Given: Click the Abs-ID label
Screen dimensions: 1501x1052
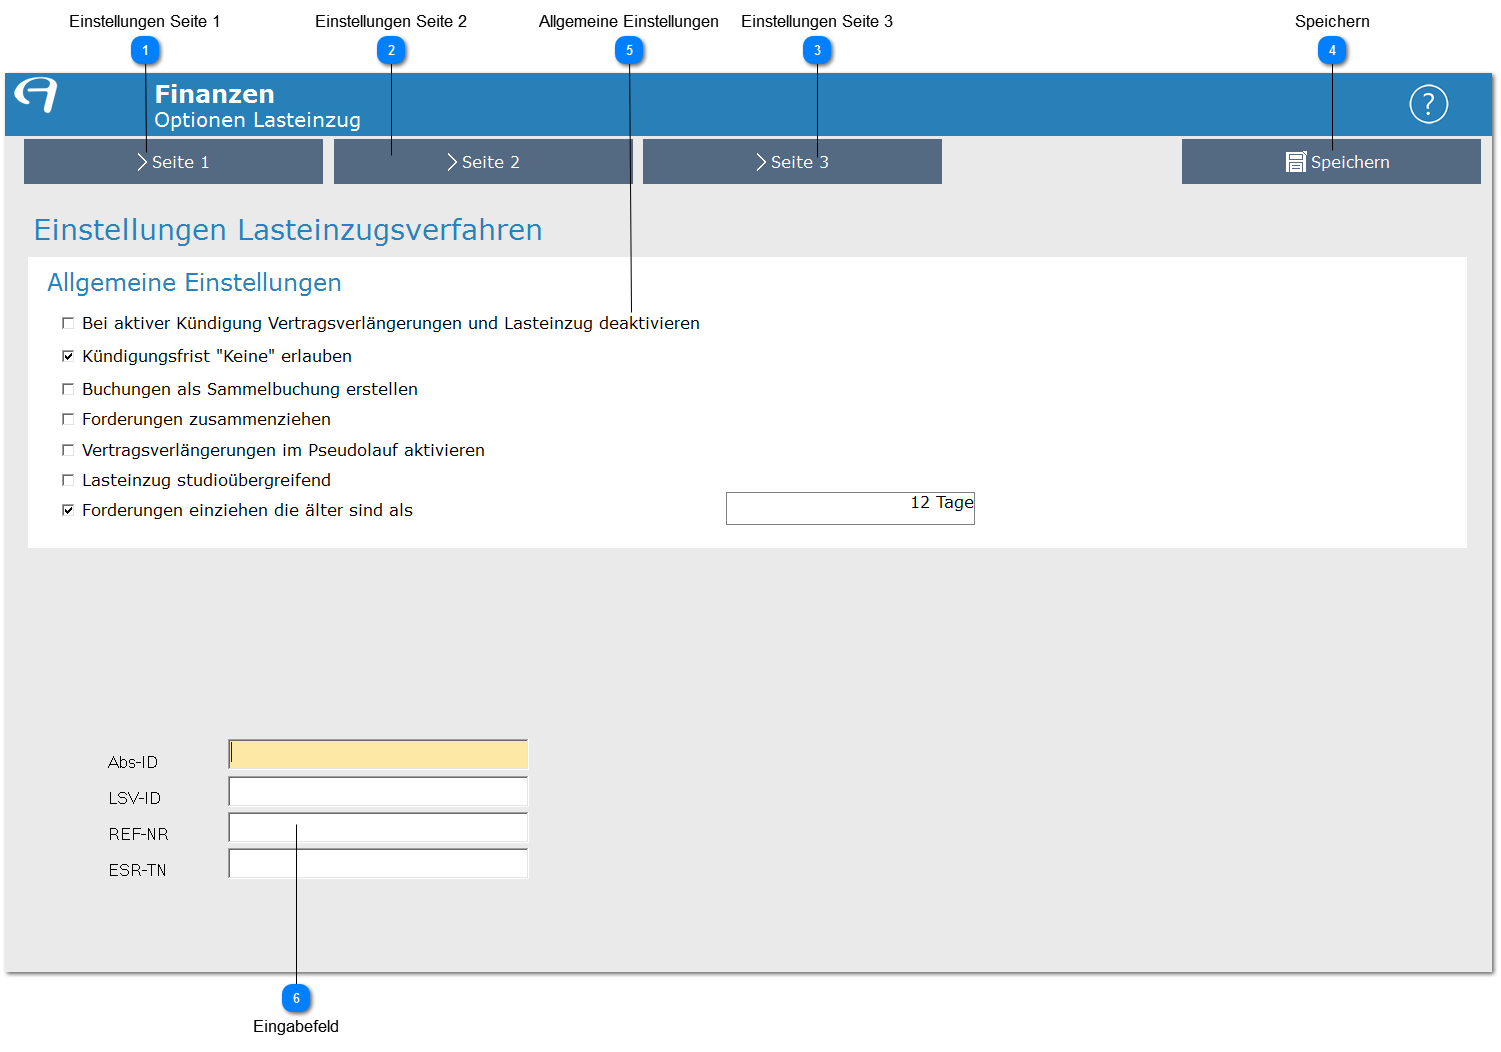Looking at the screenshot, I should click(133, 762).
